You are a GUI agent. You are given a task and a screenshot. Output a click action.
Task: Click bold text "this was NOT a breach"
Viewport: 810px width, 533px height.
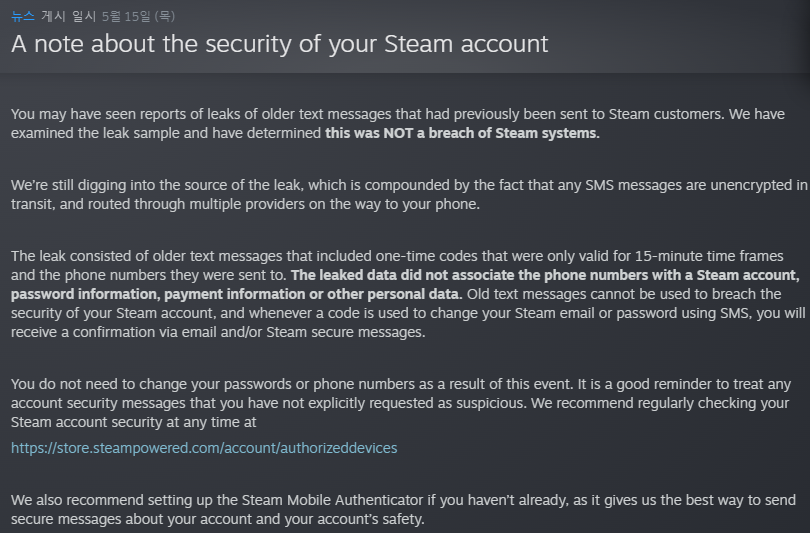click(x=462, y=134)
